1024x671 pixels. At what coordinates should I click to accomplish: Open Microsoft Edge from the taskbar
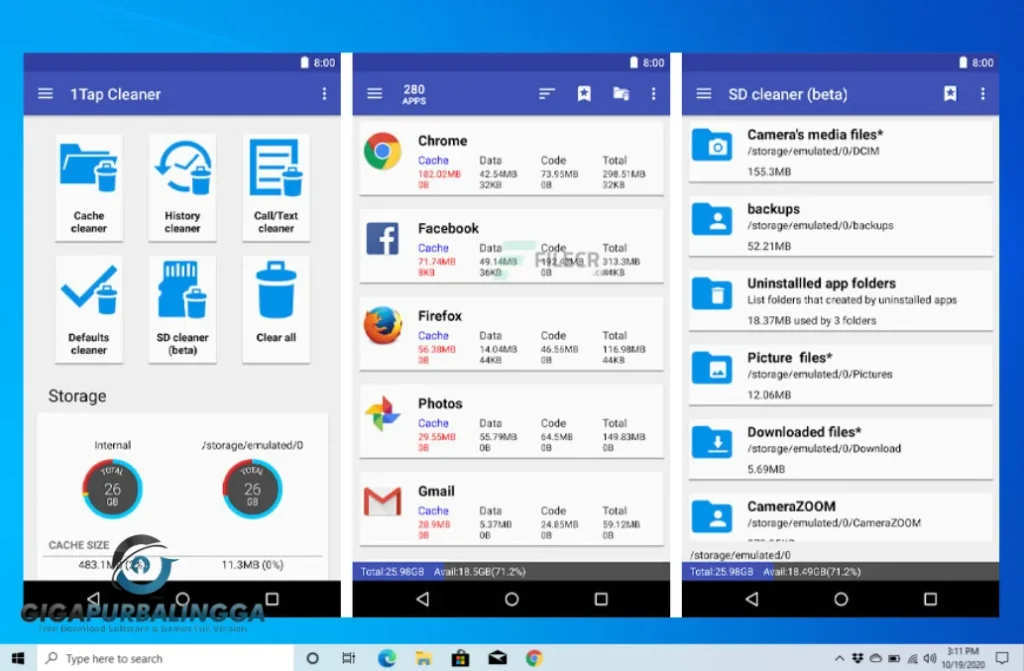pyautogui.click(x=386, y=658)
